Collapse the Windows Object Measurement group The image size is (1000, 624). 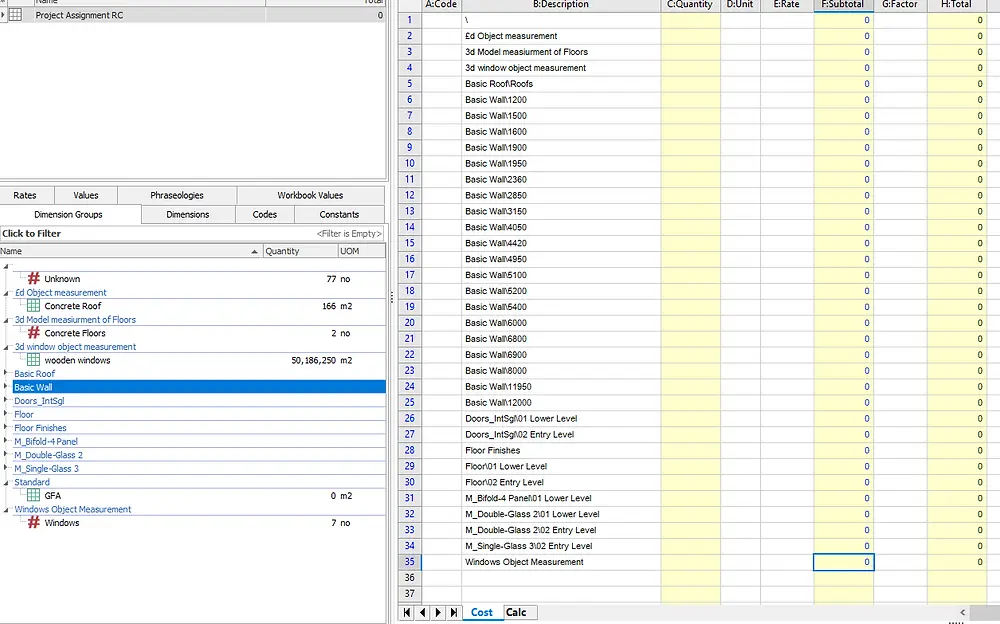[5, 509]
